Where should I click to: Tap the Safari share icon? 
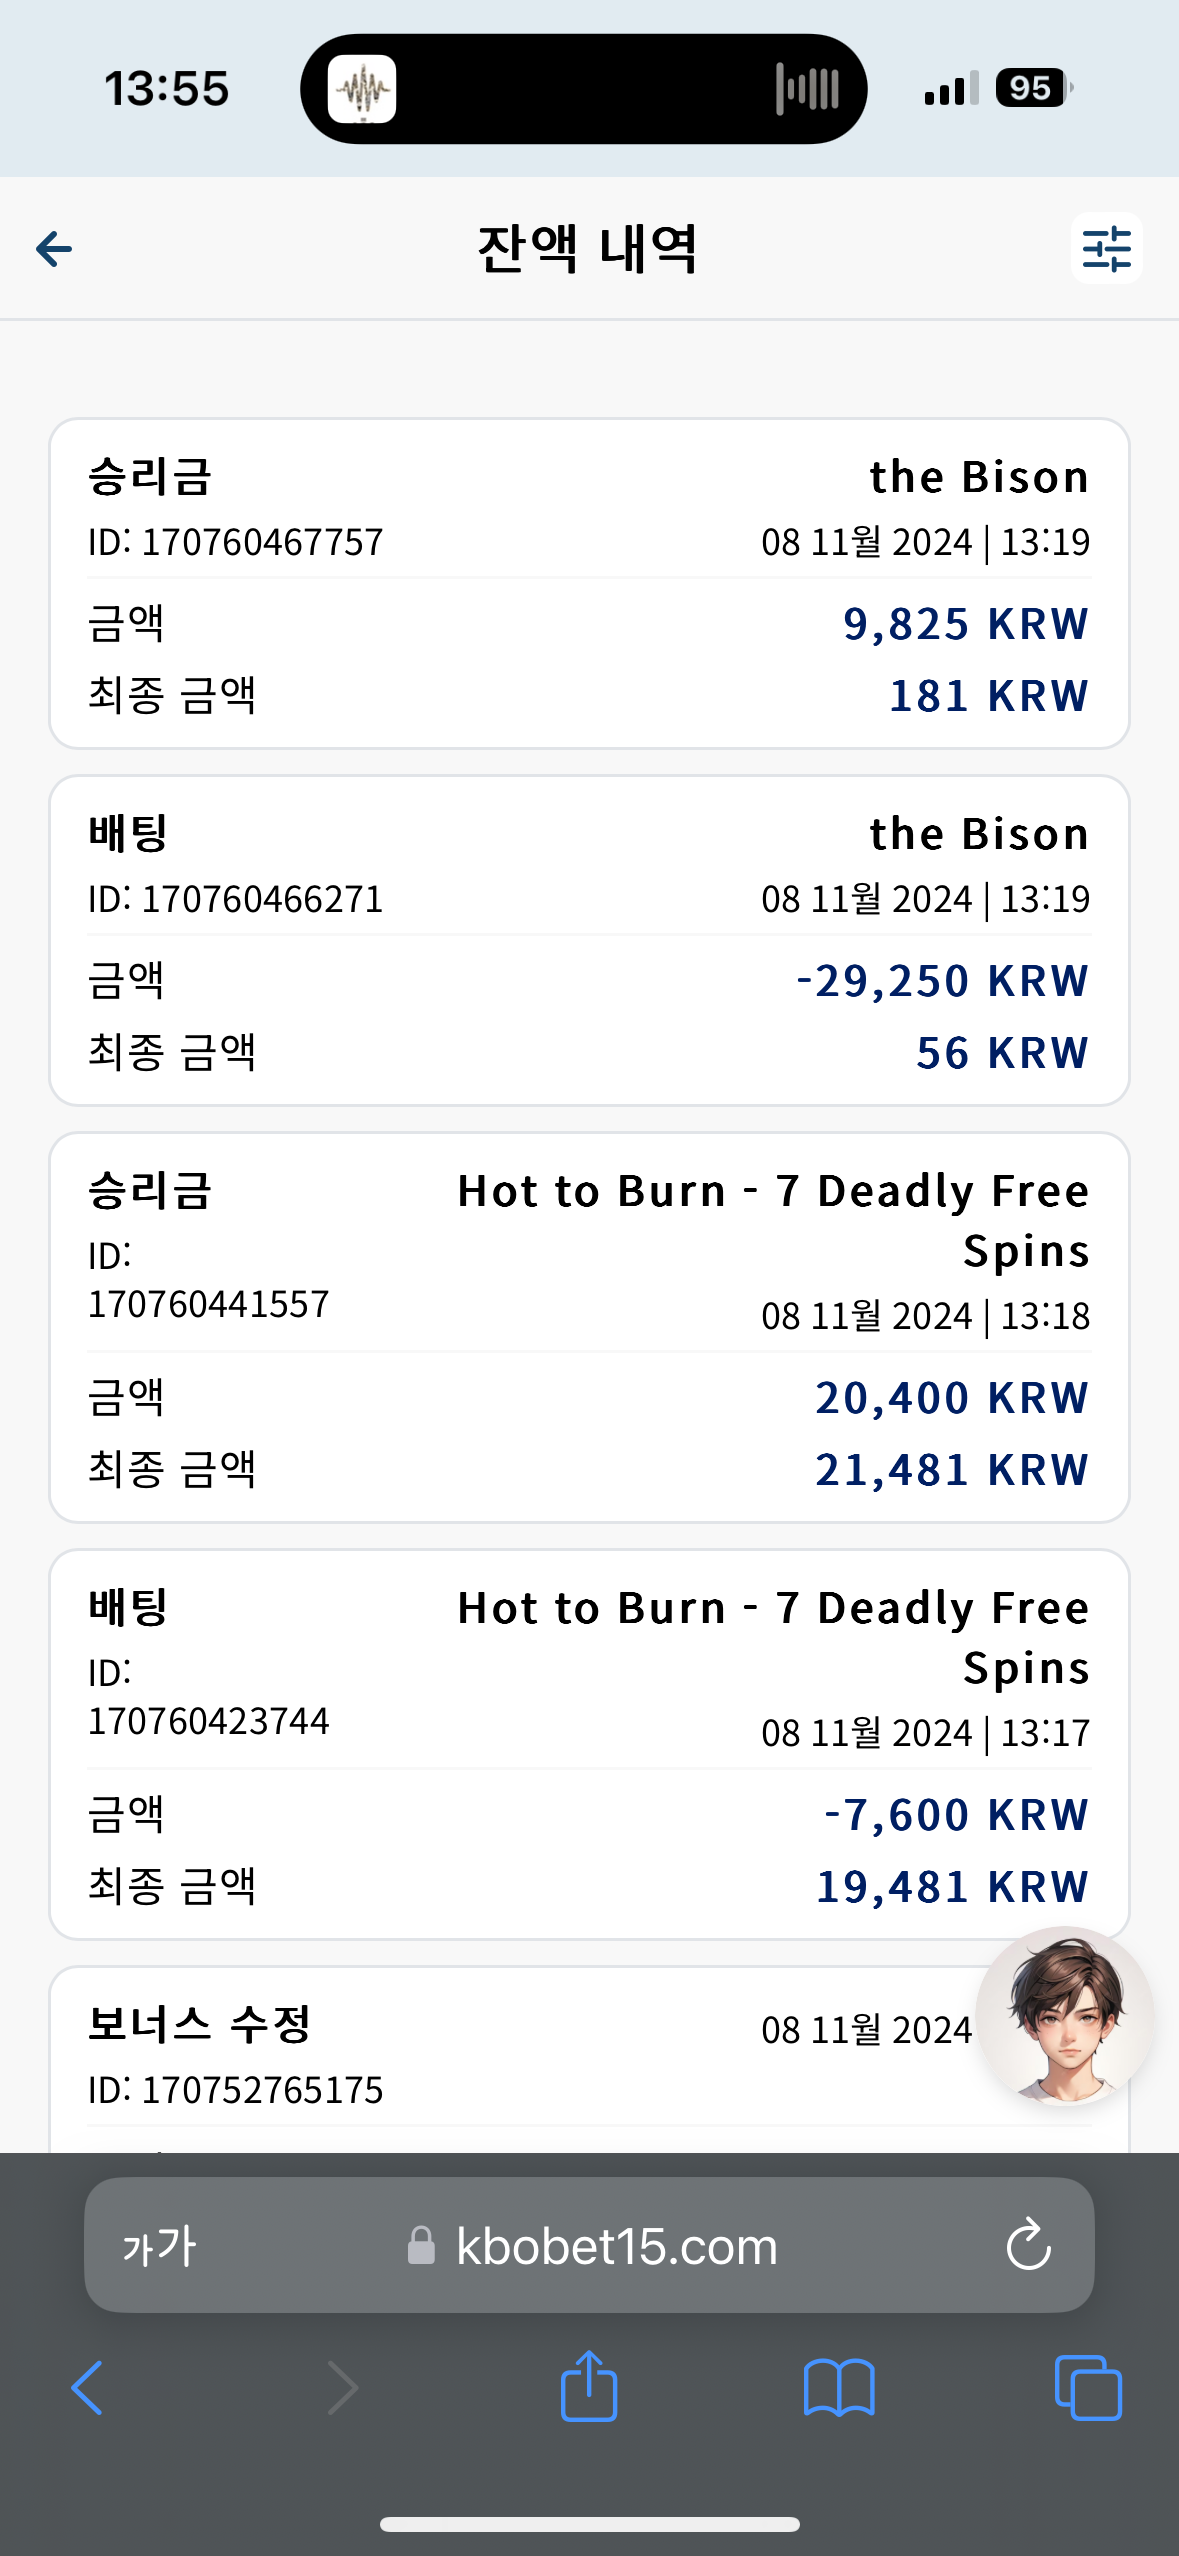click(x=589, y=2387)
